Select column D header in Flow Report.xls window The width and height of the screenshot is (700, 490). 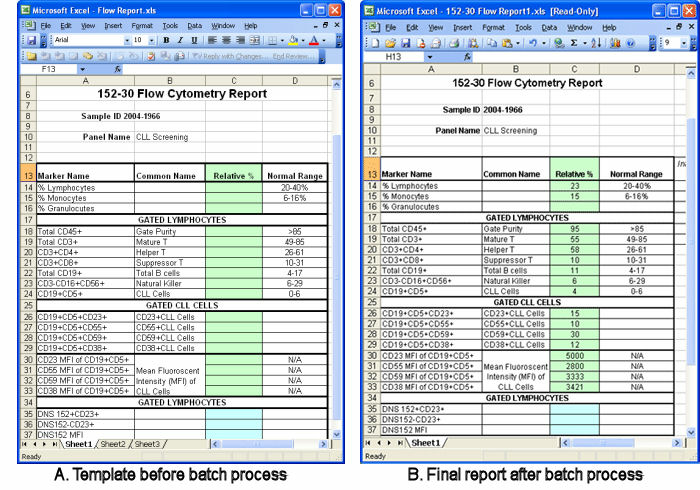(293, 81)
